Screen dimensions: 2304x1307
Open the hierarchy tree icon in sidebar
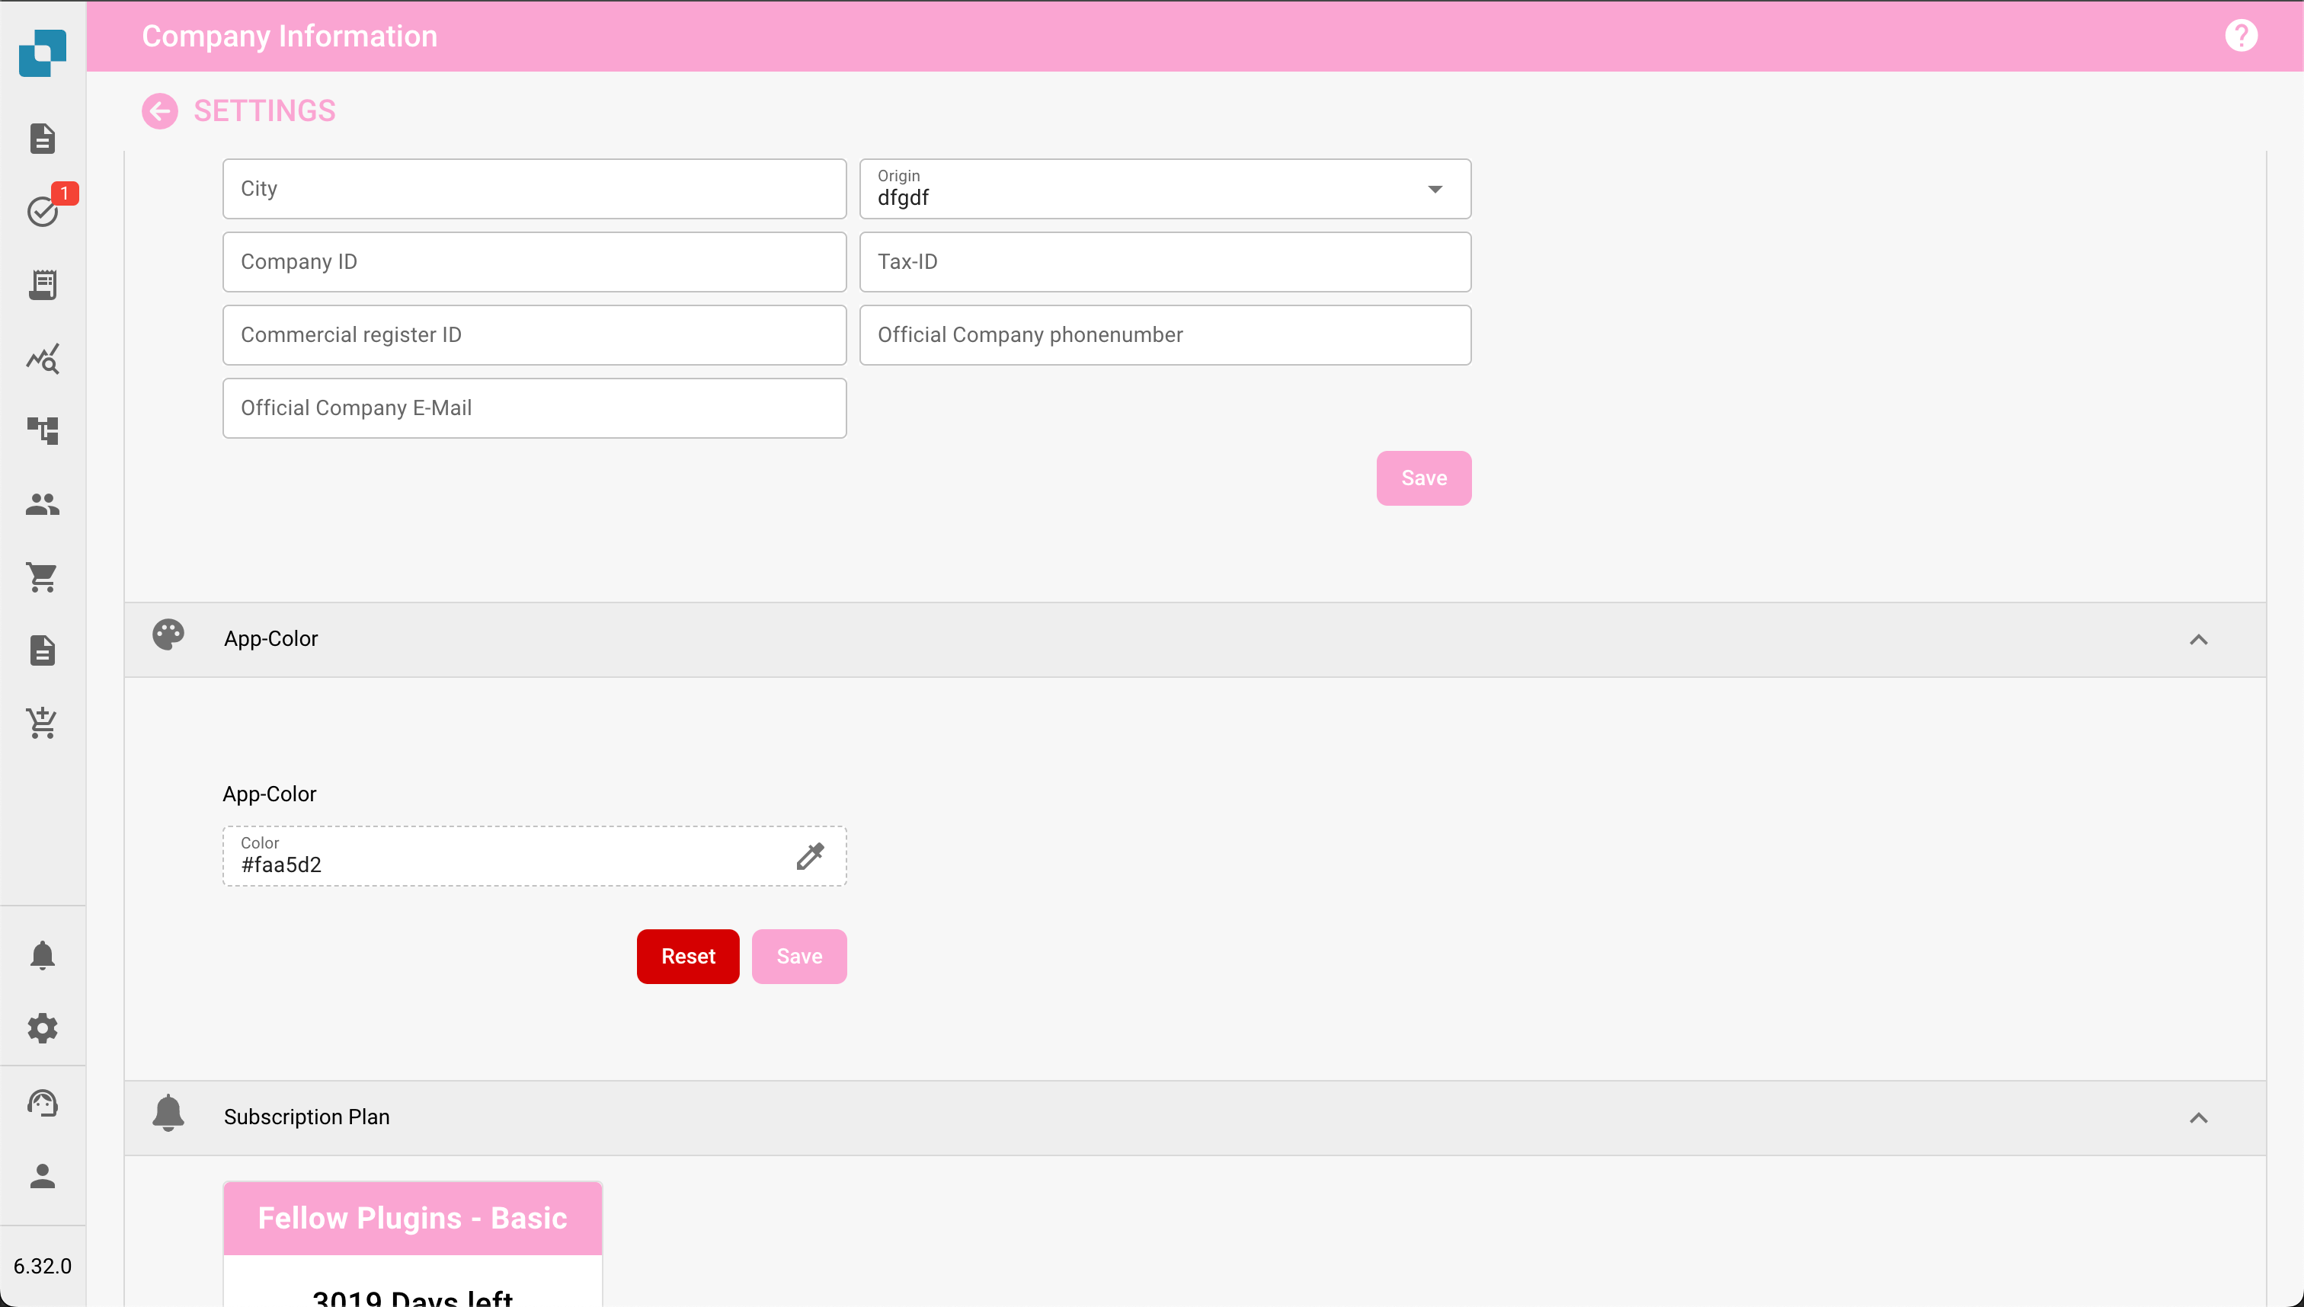point(43,431)
